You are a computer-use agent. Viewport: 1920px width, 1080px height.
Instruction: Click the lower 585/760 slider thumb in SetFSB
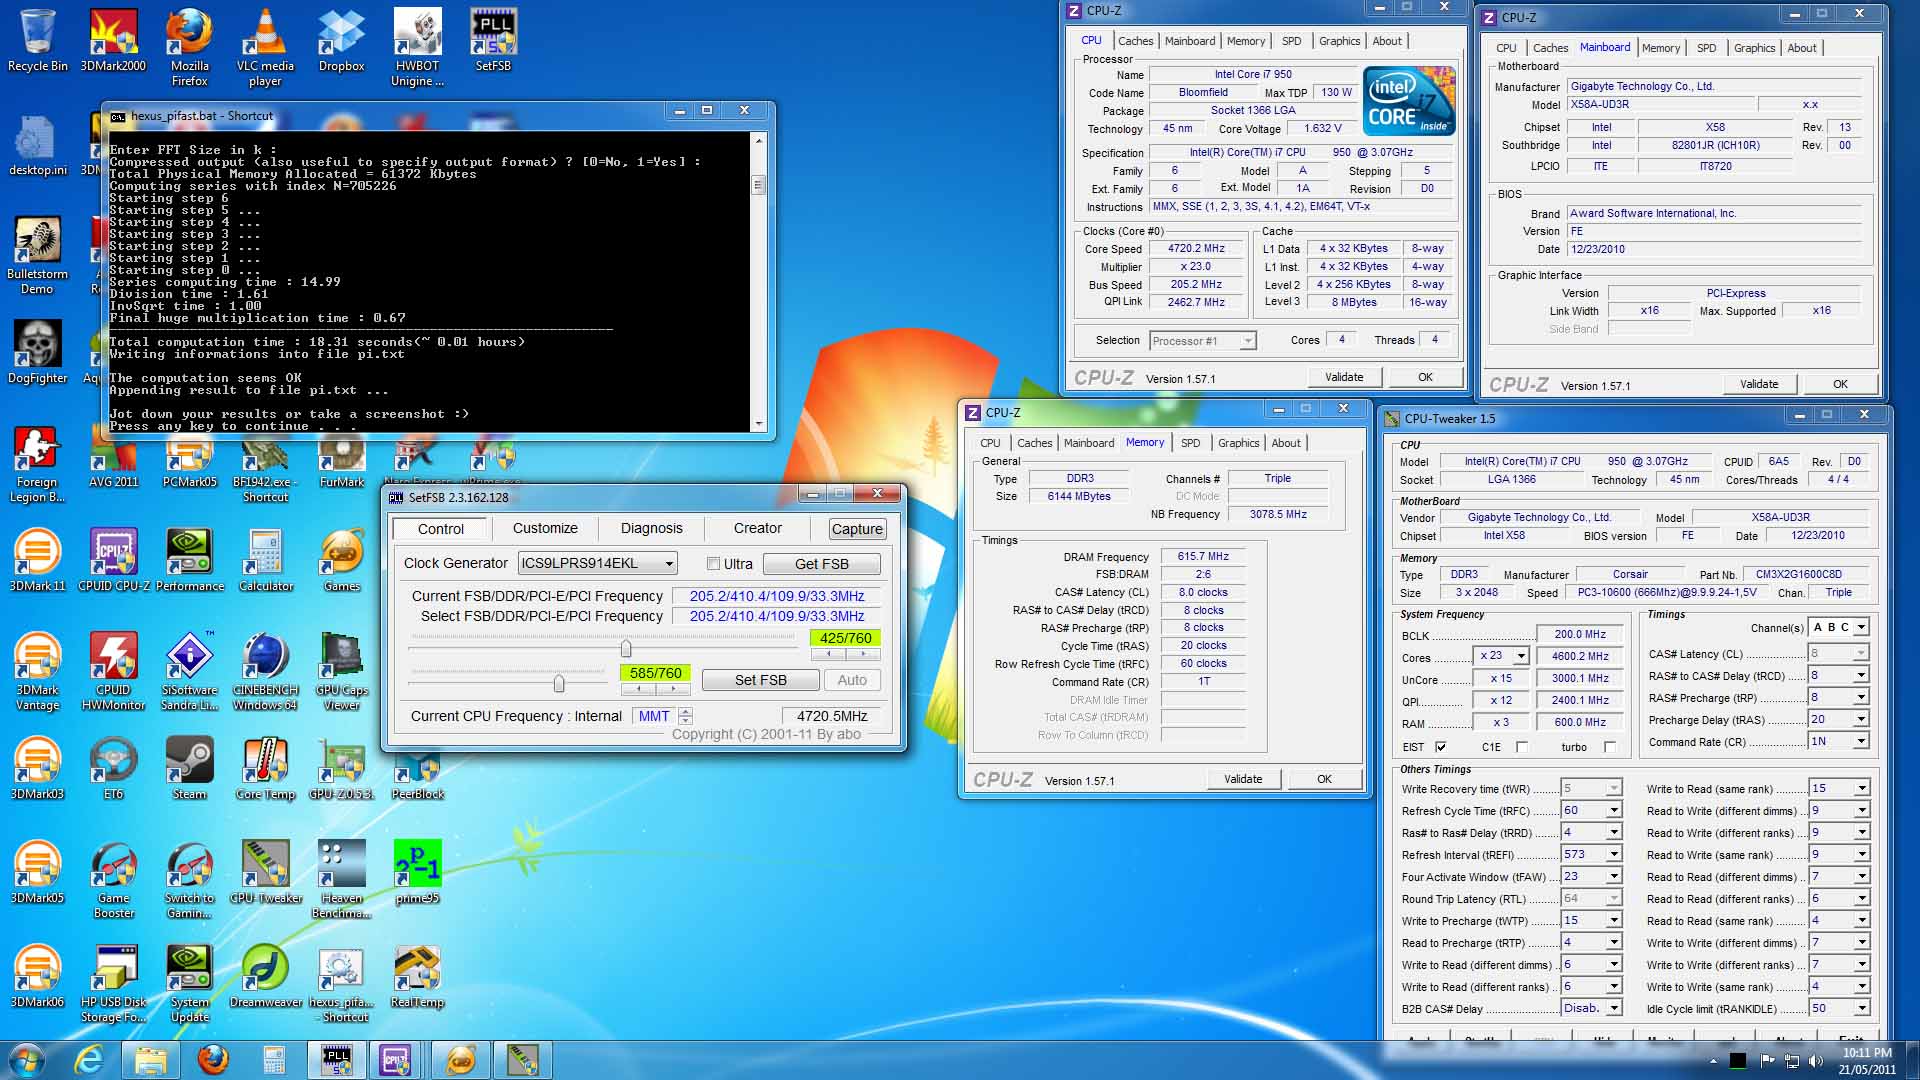559,683
